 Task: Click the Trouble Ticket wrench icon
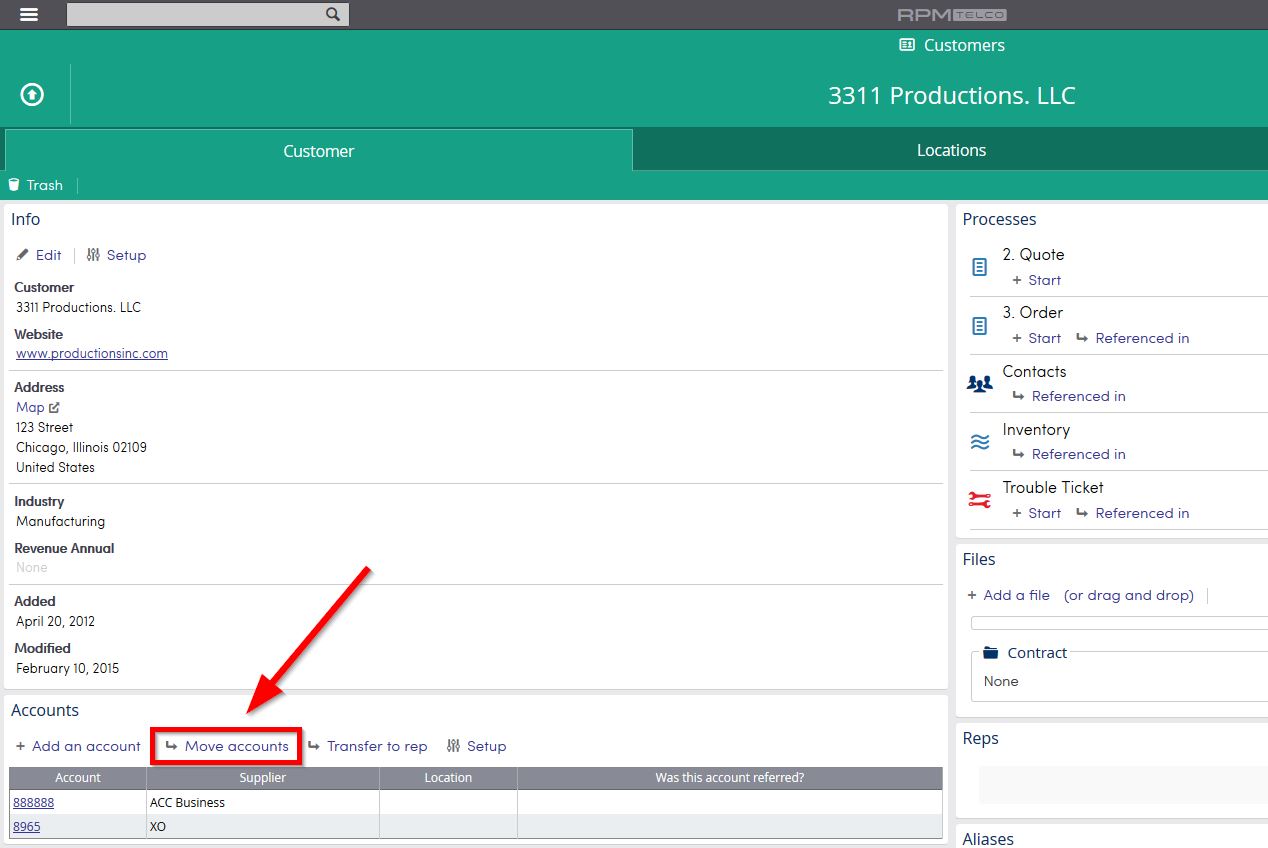980,498
